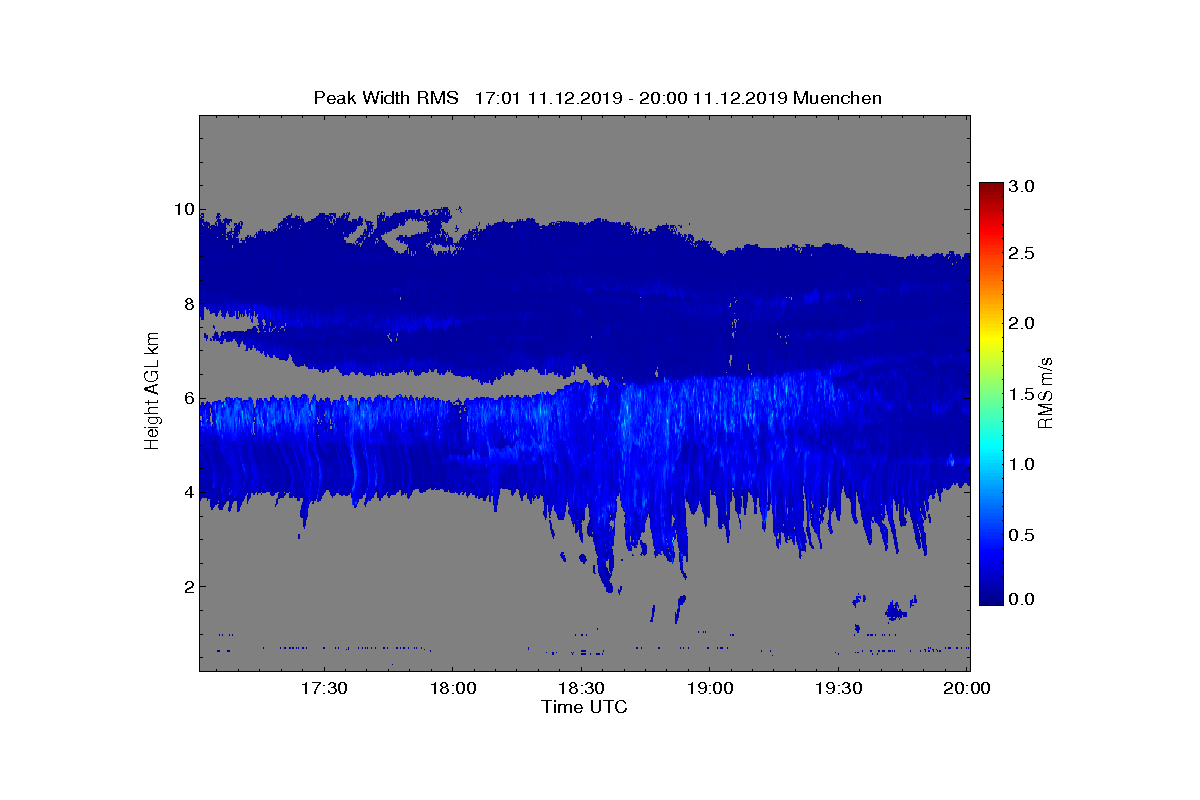Click the height label '6'
The height and width of the screenshot is (800, 1200).
click(188, 398)
